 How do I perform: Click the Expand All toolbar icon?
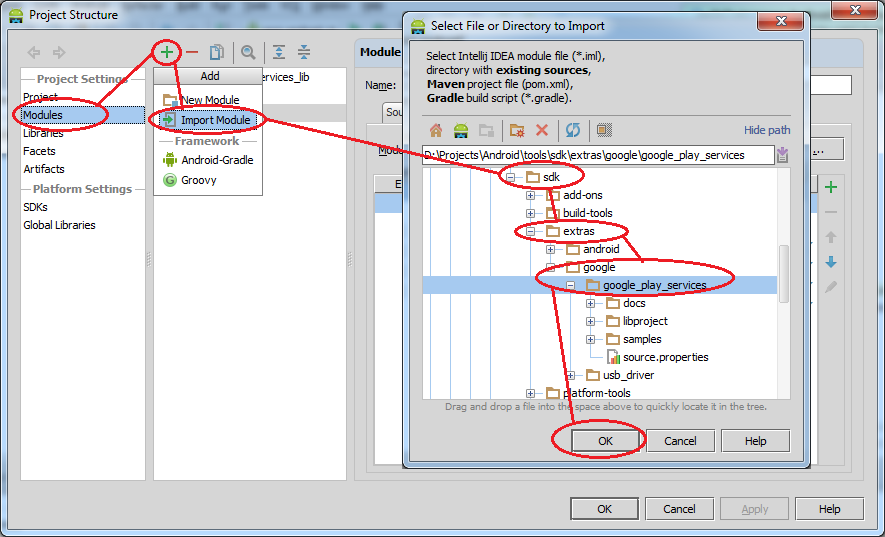[279, 52]
